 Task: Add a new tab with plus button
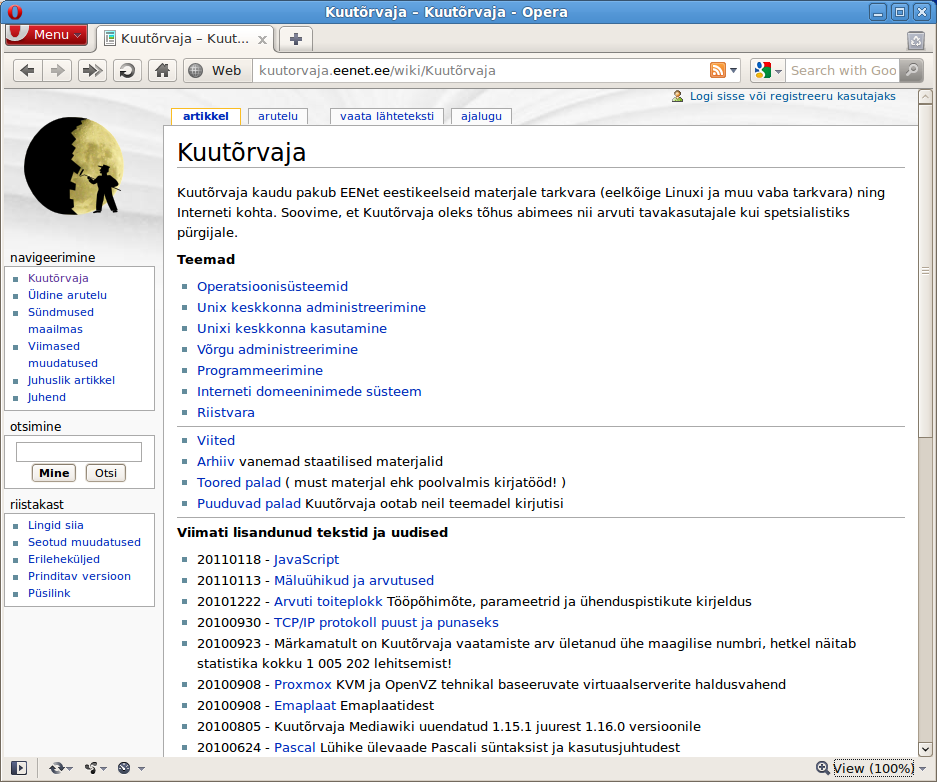pos(295,39)
